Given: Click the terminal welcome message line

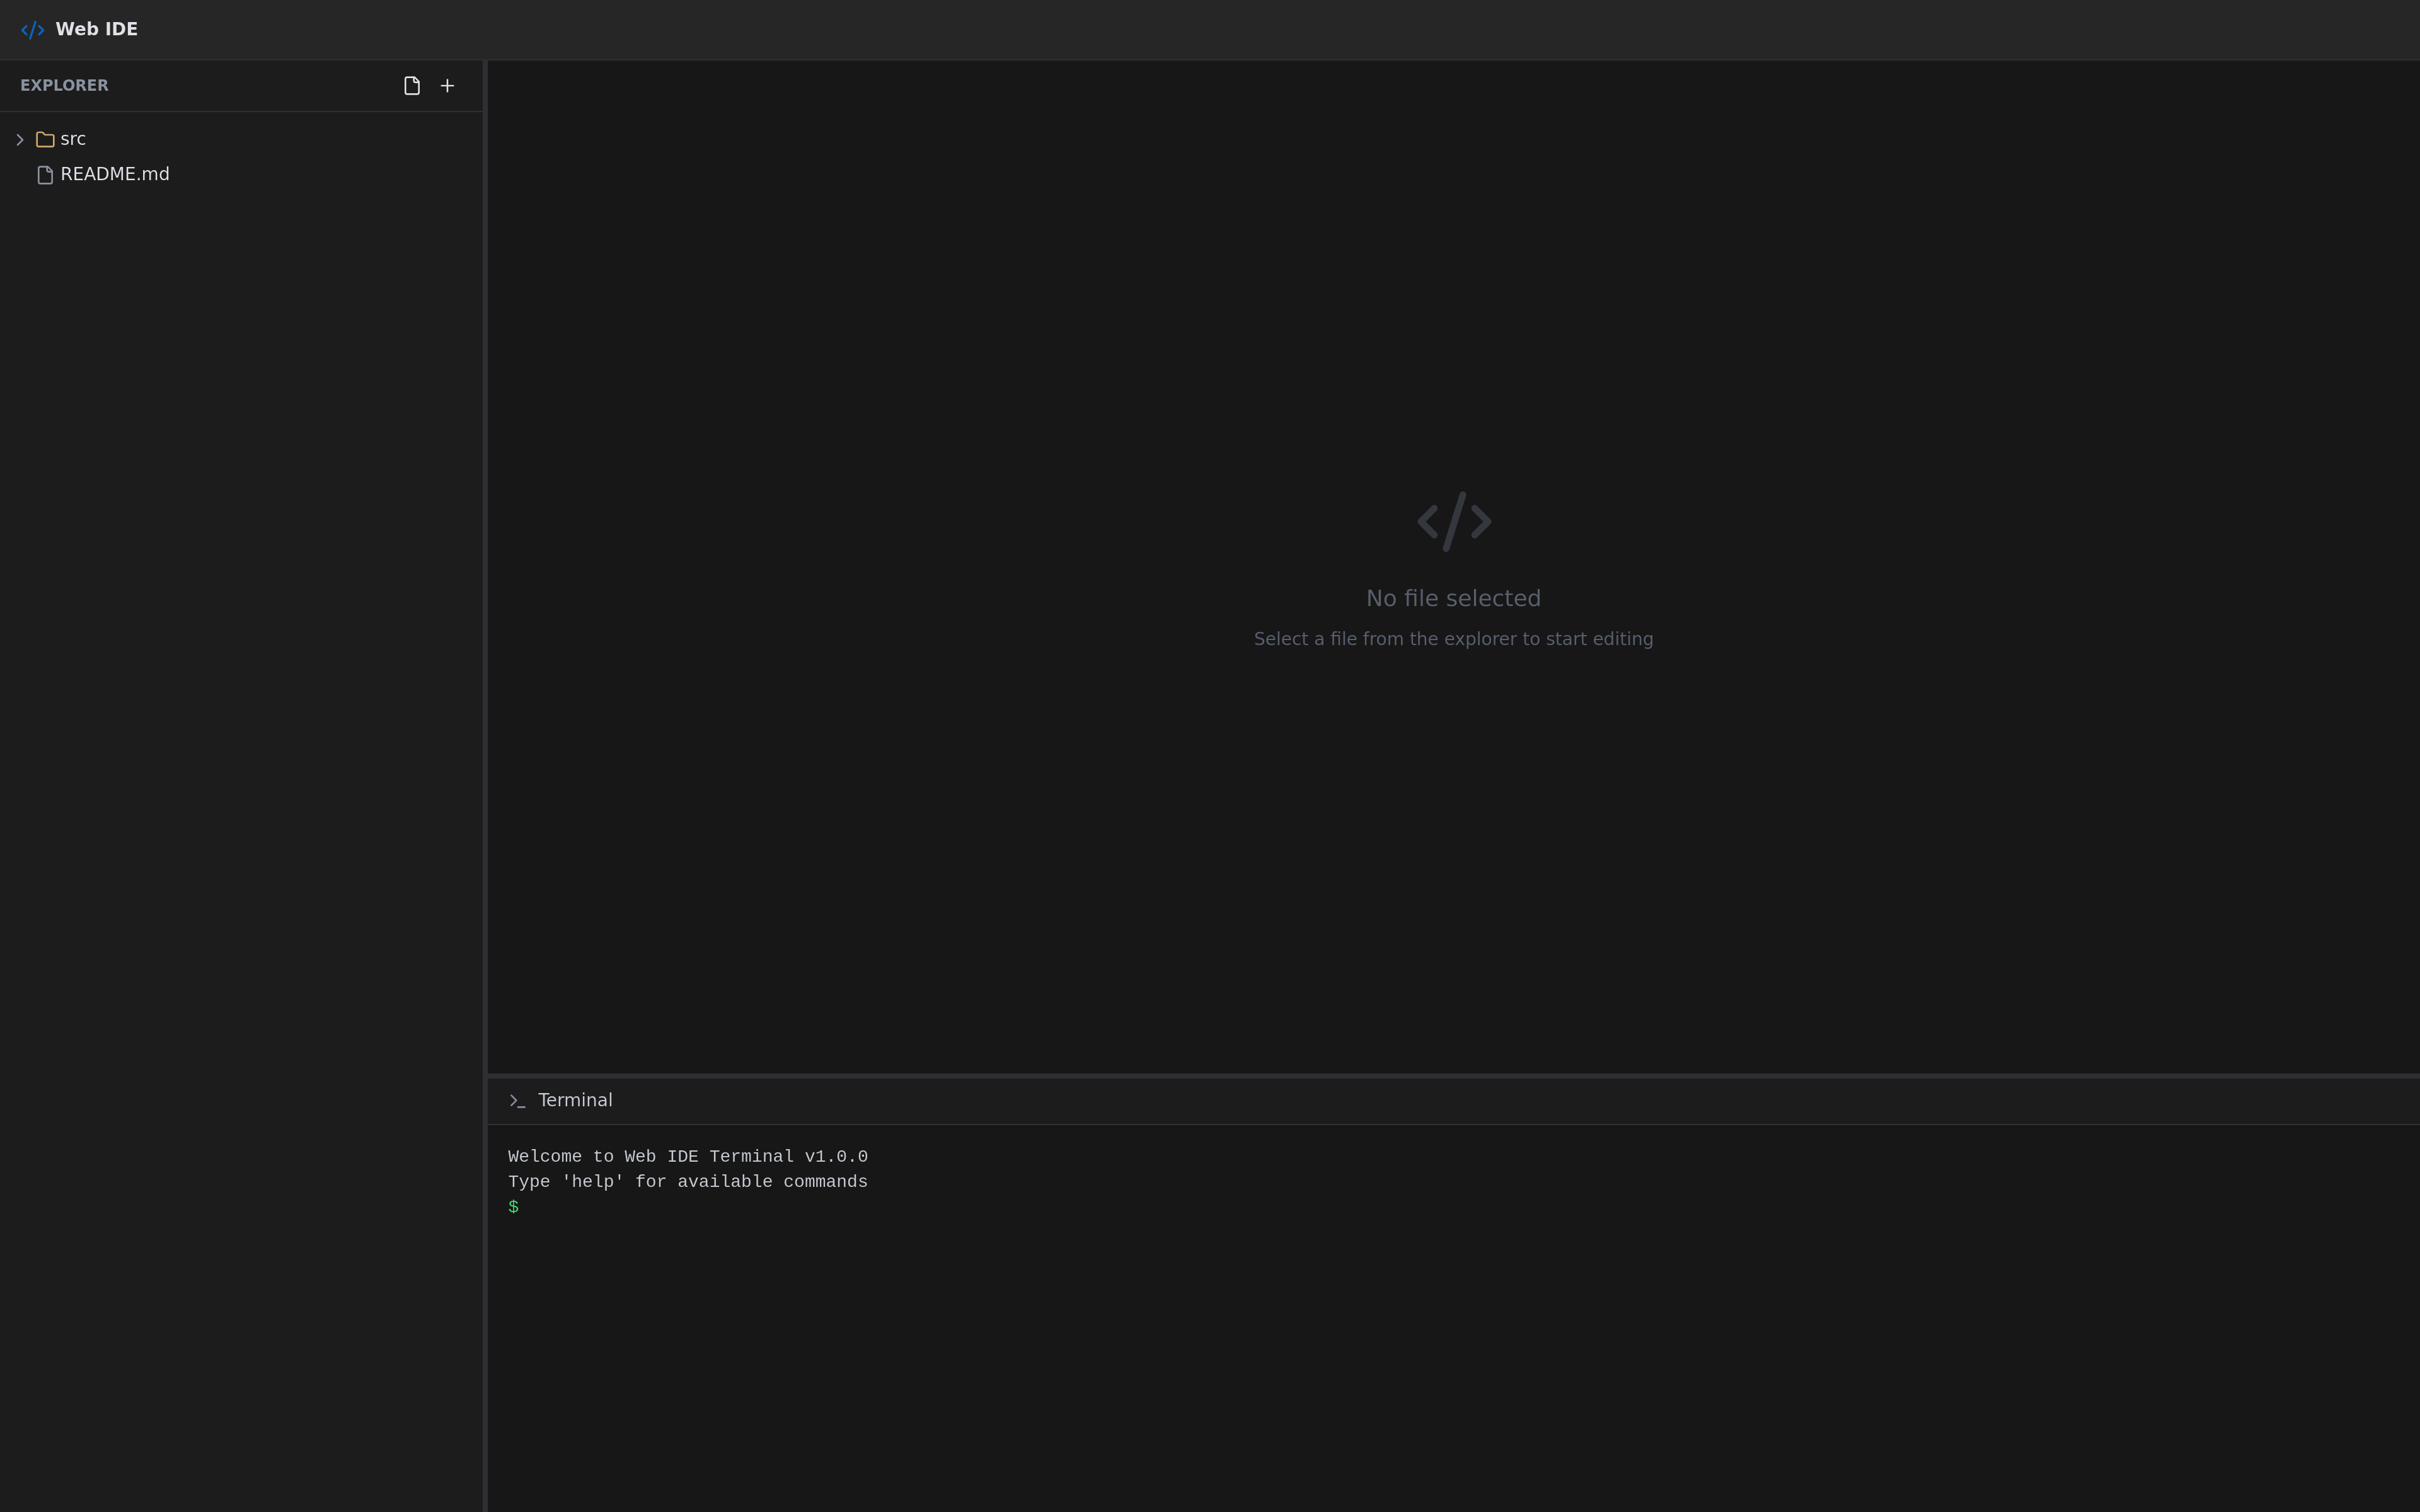Looking at the screenshot, I should pyautogui.click(x=687, y=1156).
